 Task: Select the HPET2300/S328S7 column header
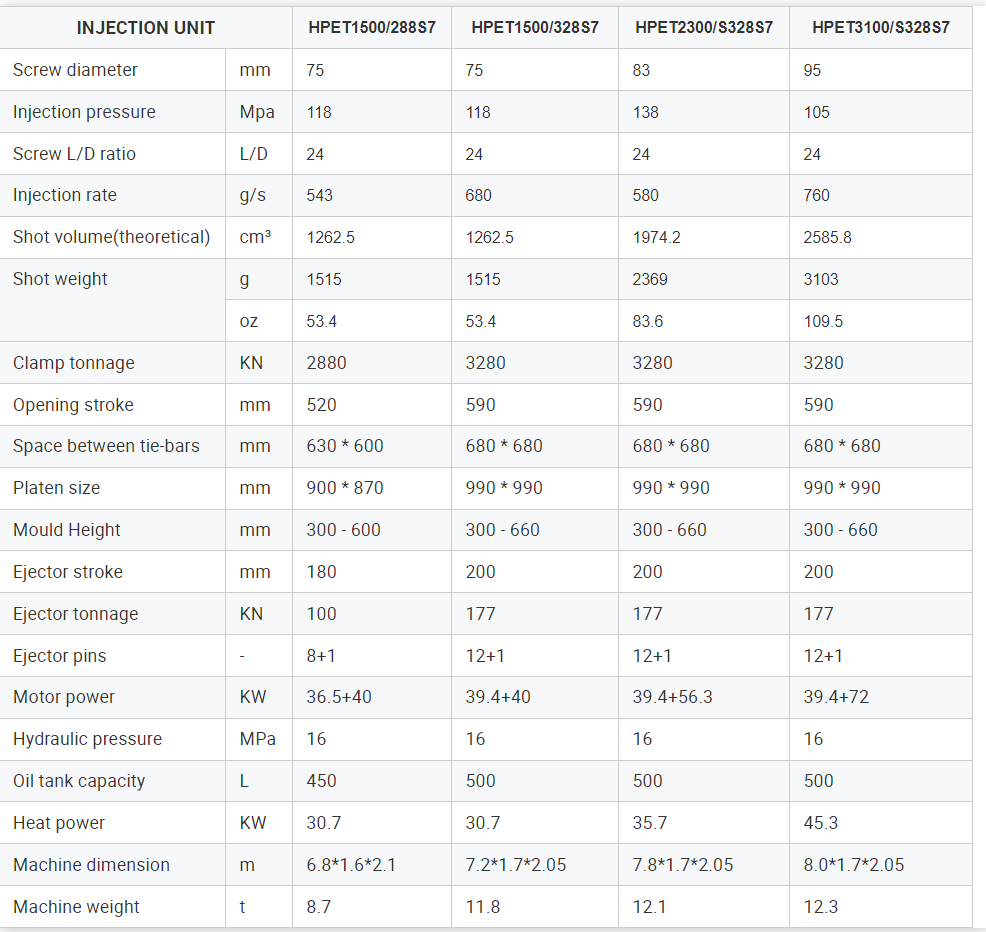pos(704,28)
